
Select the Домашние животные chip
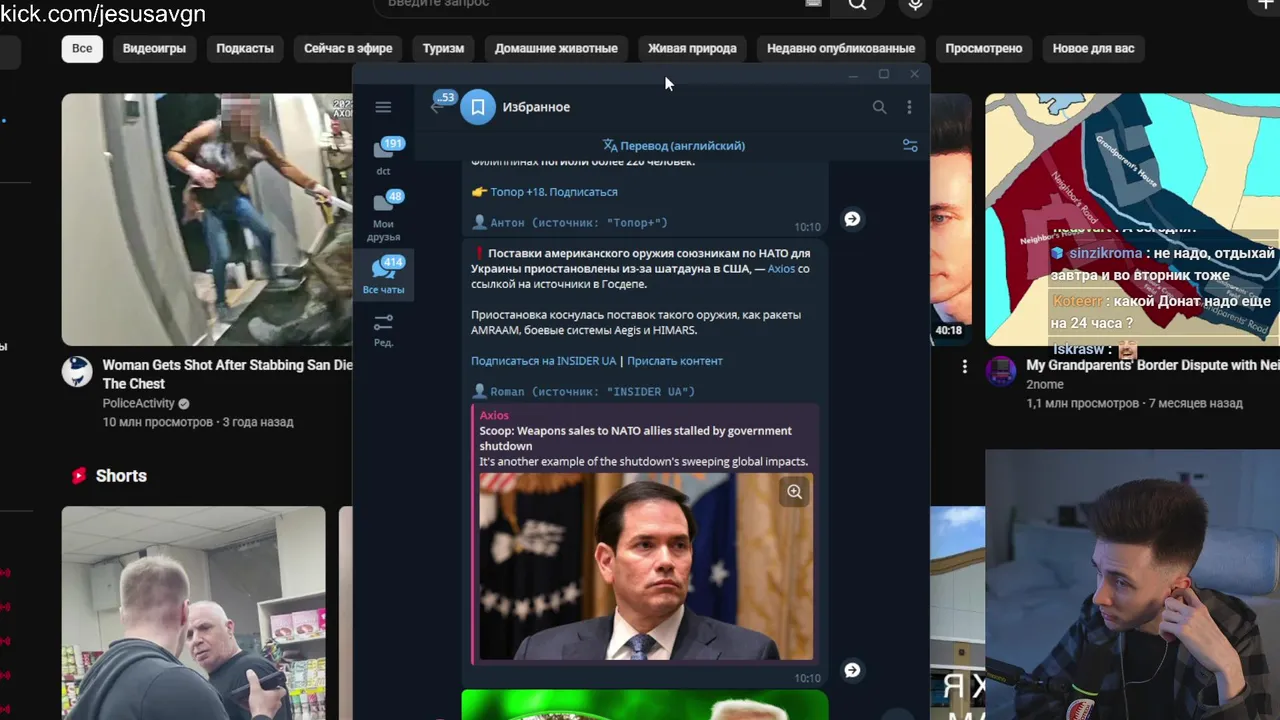click(556, 48)
